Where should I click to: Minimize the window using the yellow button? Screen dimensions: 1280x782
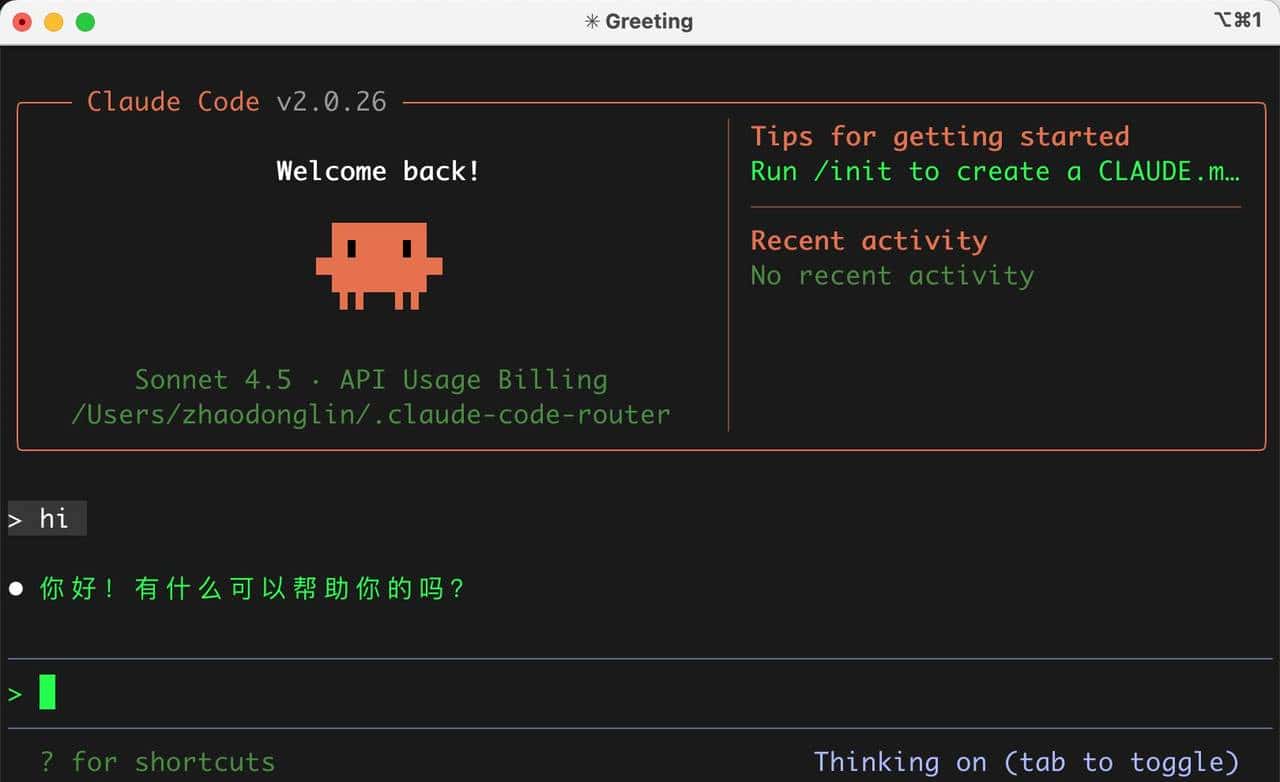pos(54,21)
